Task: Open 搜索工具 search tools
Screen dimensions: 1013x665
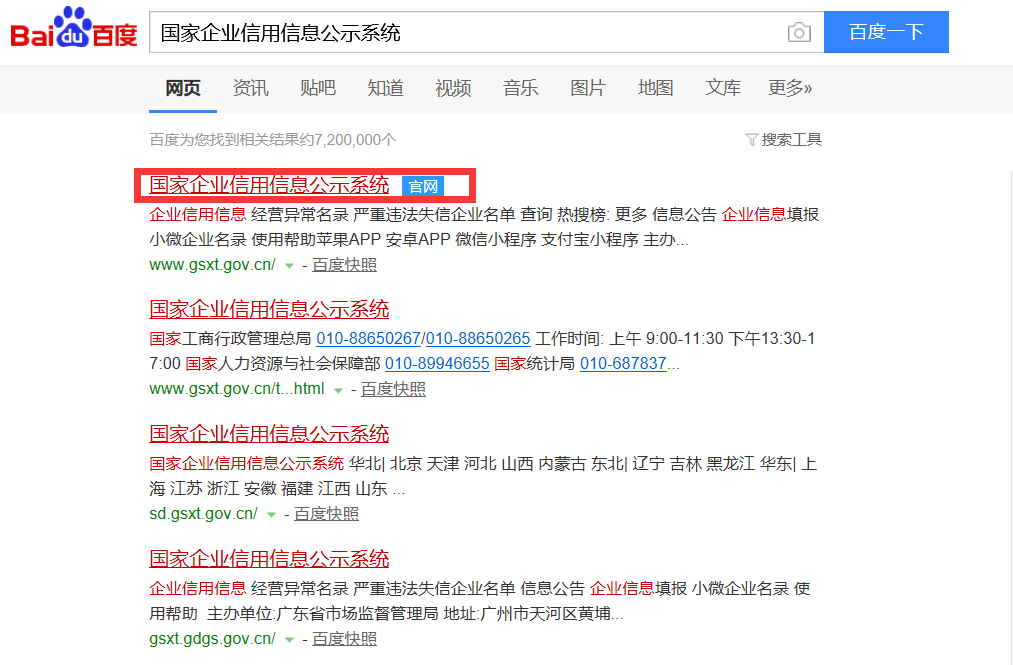Action: [x=791, y=140]
